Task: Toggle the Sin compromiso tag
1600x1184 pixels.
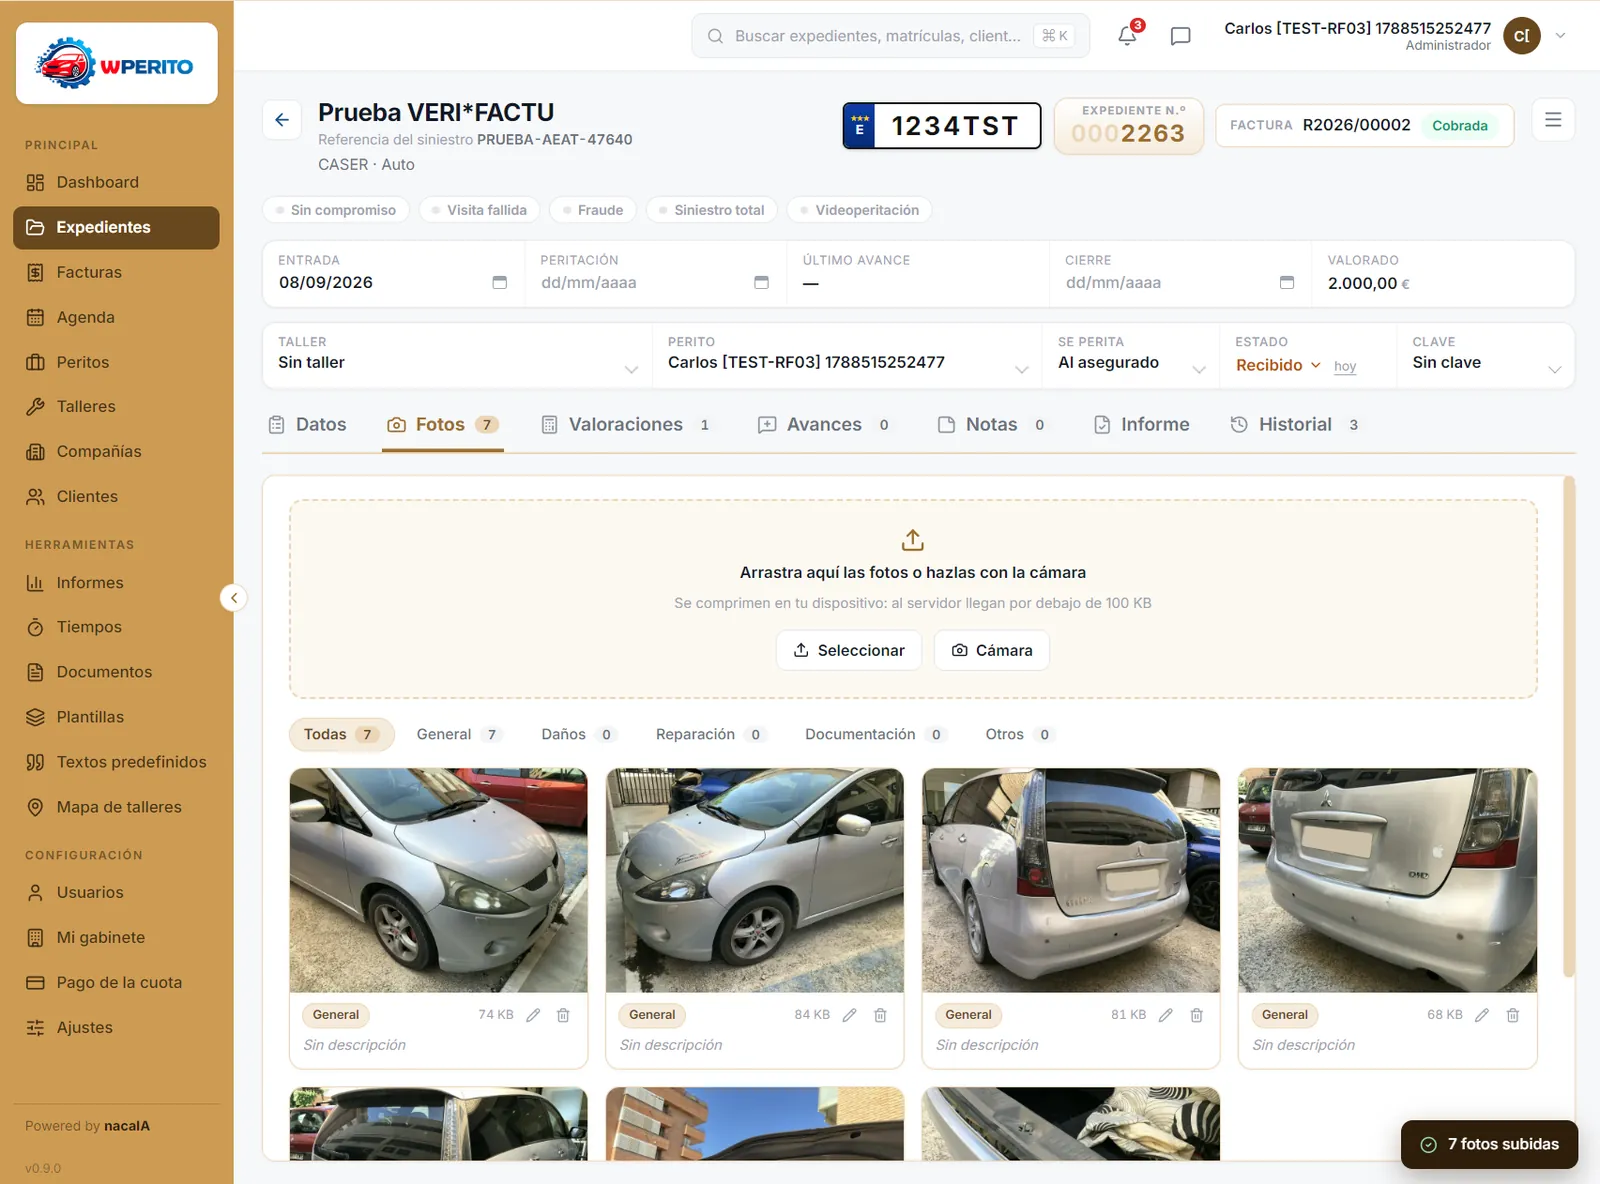Action: coord(336,210)
